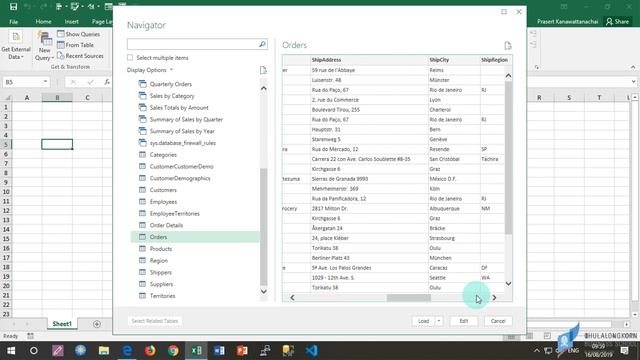
Task: Click preview vertical scroll down arrow
Action: 509,284
